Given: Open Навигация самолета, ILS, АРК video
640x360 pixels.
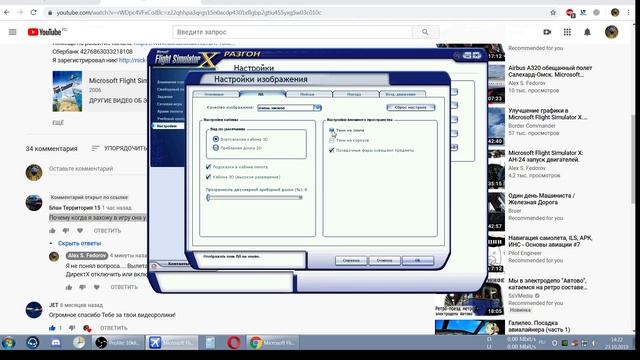Looking at the screenshot, I should point(550,241).
